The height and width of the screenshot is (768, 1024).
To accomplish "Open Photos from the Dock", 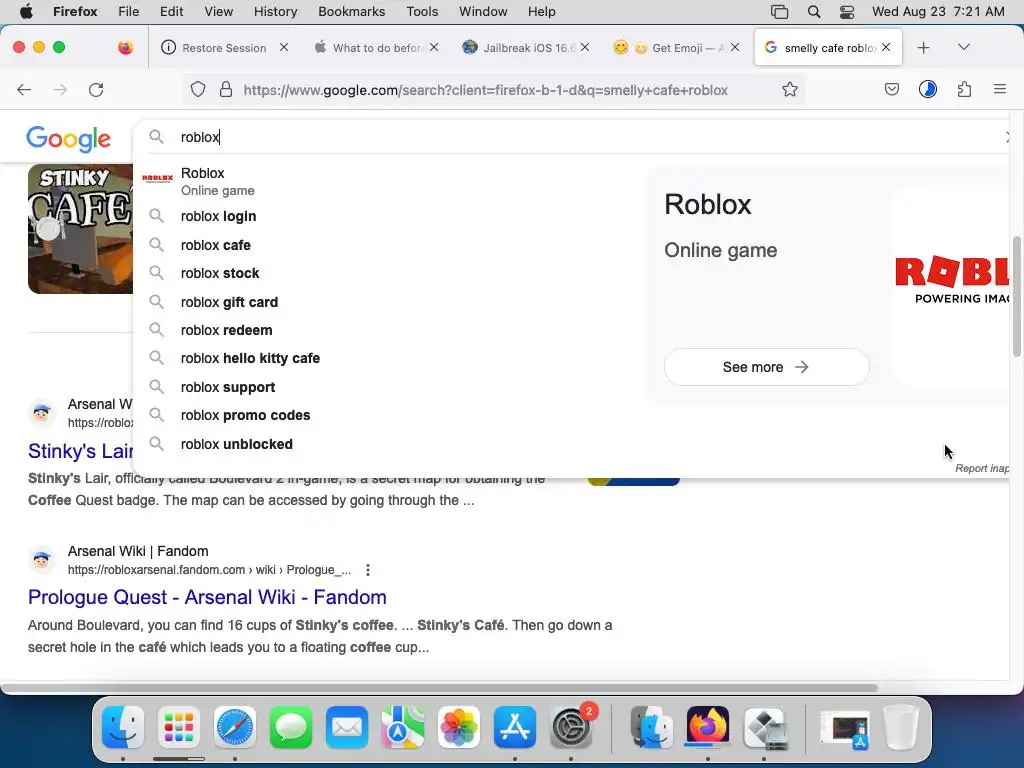I will (x=459, y=727).
